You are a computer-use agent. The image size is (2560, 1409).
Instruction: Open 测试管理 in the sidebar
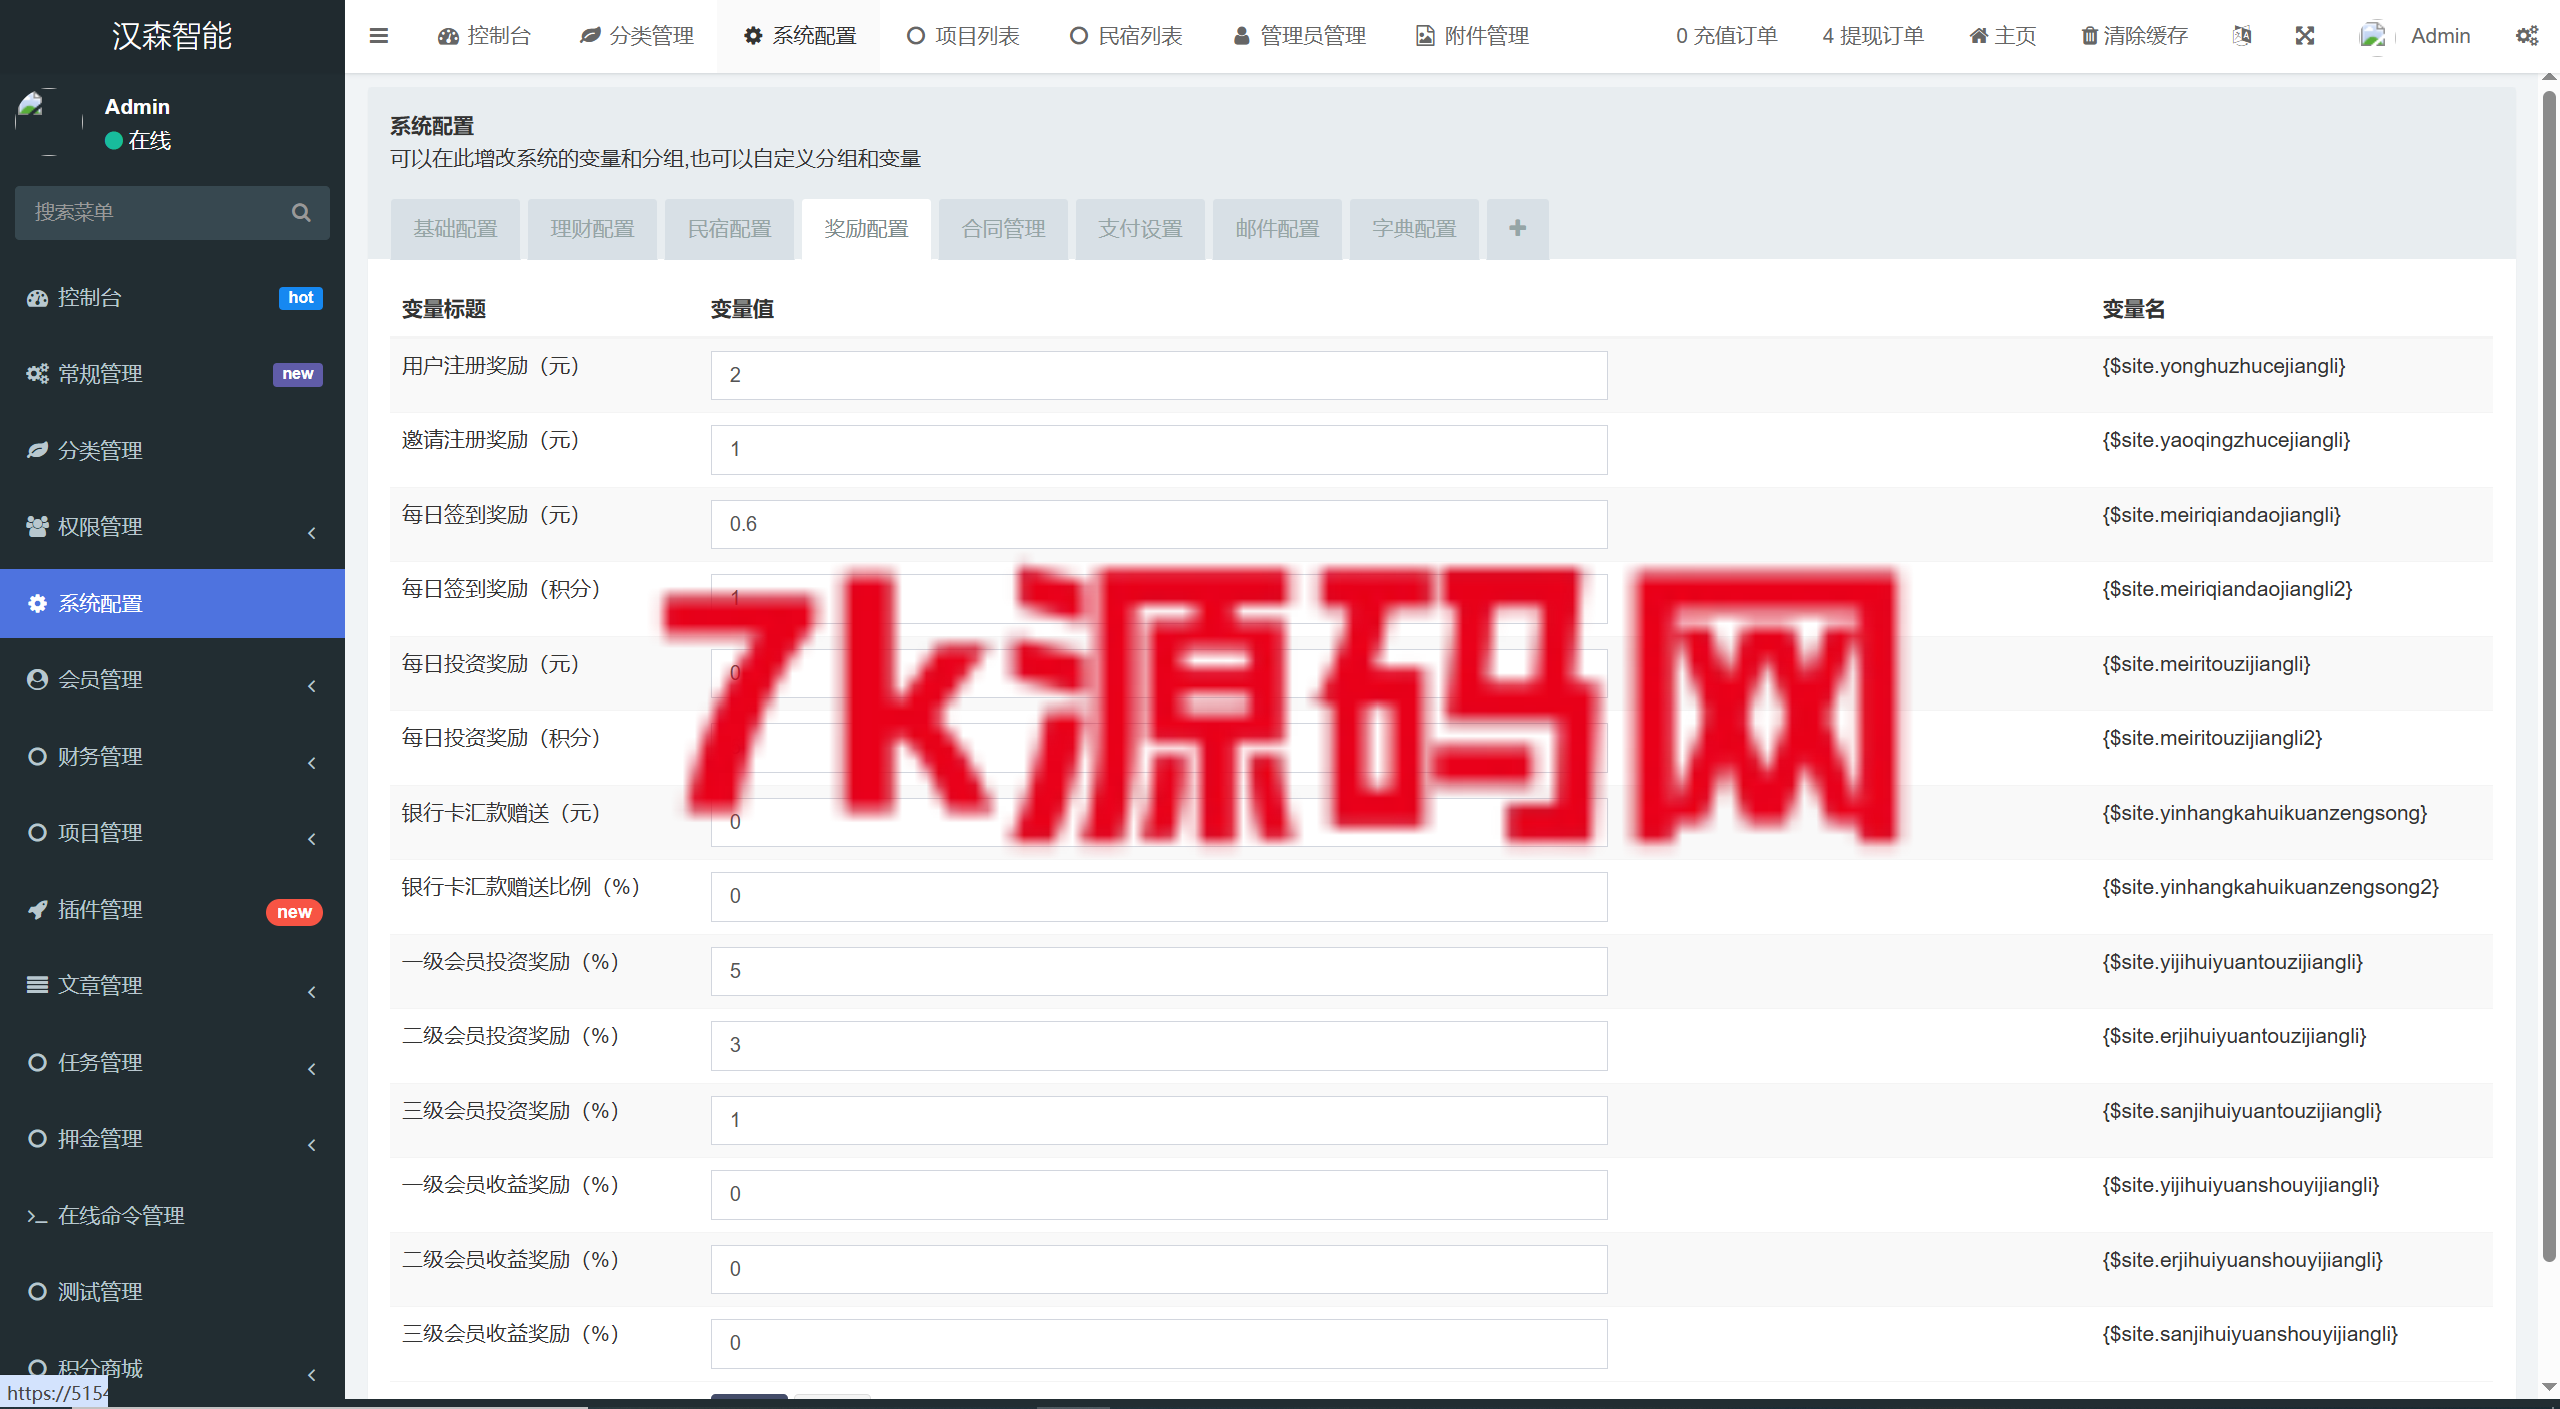point(172,1291)
